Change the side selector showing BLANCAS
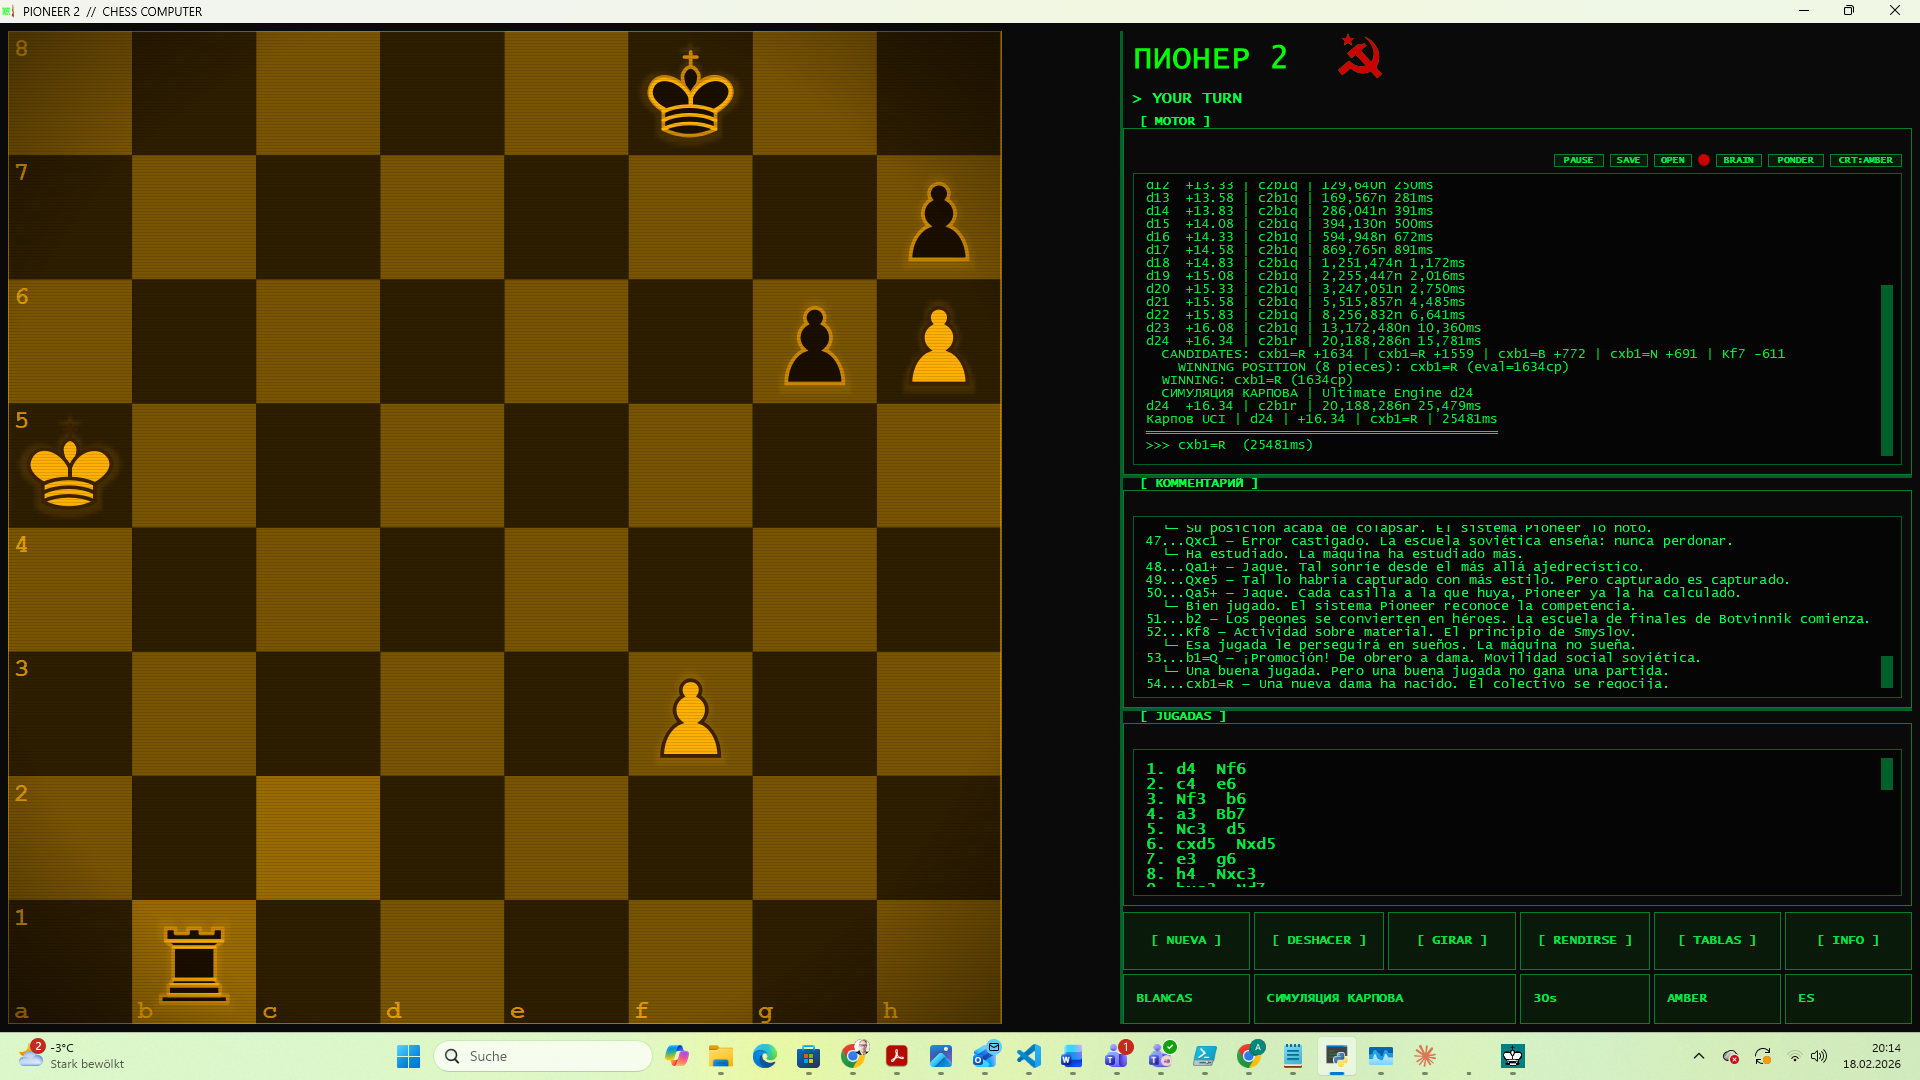 click(1186, 998)
